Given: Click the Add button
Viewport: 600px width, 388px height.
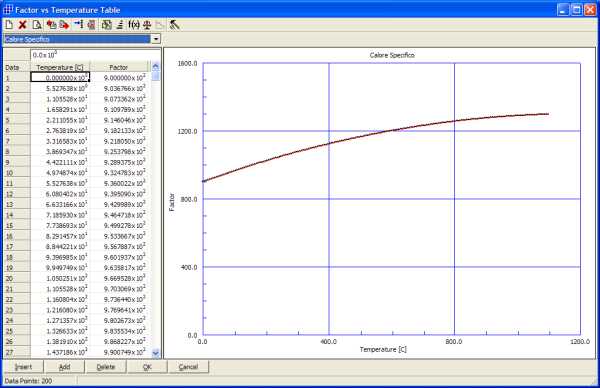Looking at the screenshot, I should tap(64, 367).
